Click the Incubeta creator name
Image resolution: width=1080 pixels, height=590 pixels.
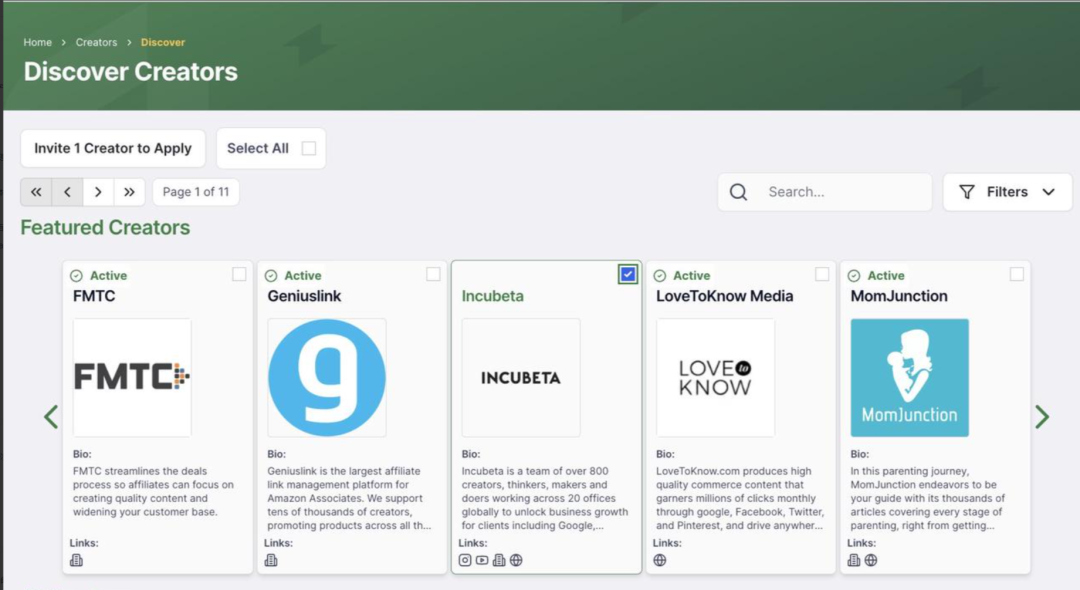[x=492, y=296]
